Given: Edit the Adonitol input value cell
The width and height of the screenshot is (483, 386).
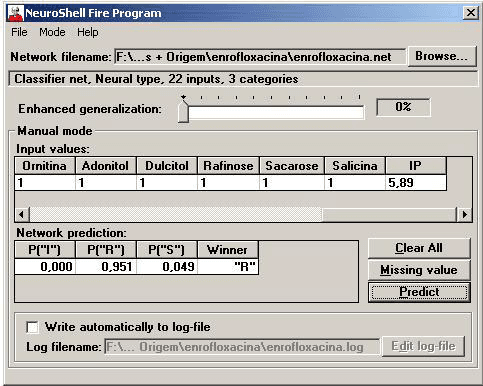Looking at the screenshot, I should click(106, 183).
